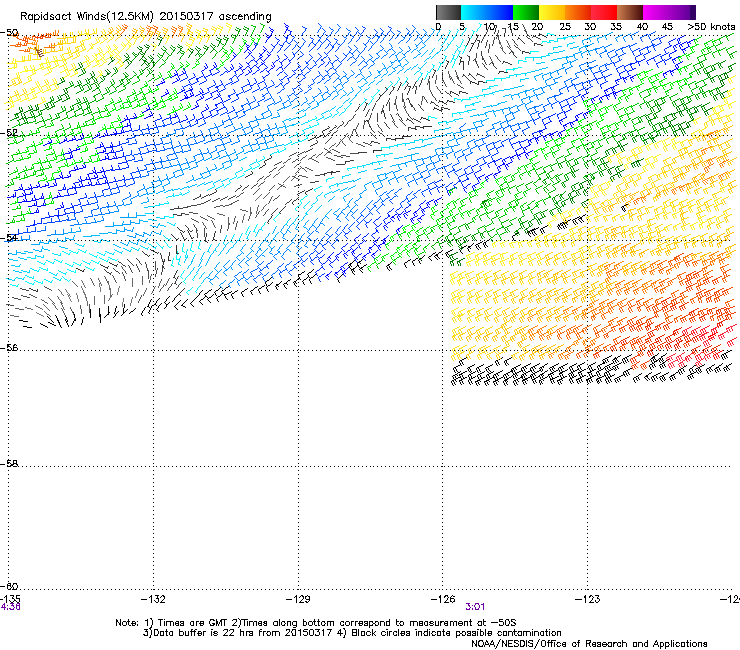Image resolution: width=740 pixels, height=650 pixels.
Task: Click the '-56' latitude axis label
Action: (9, 348)
